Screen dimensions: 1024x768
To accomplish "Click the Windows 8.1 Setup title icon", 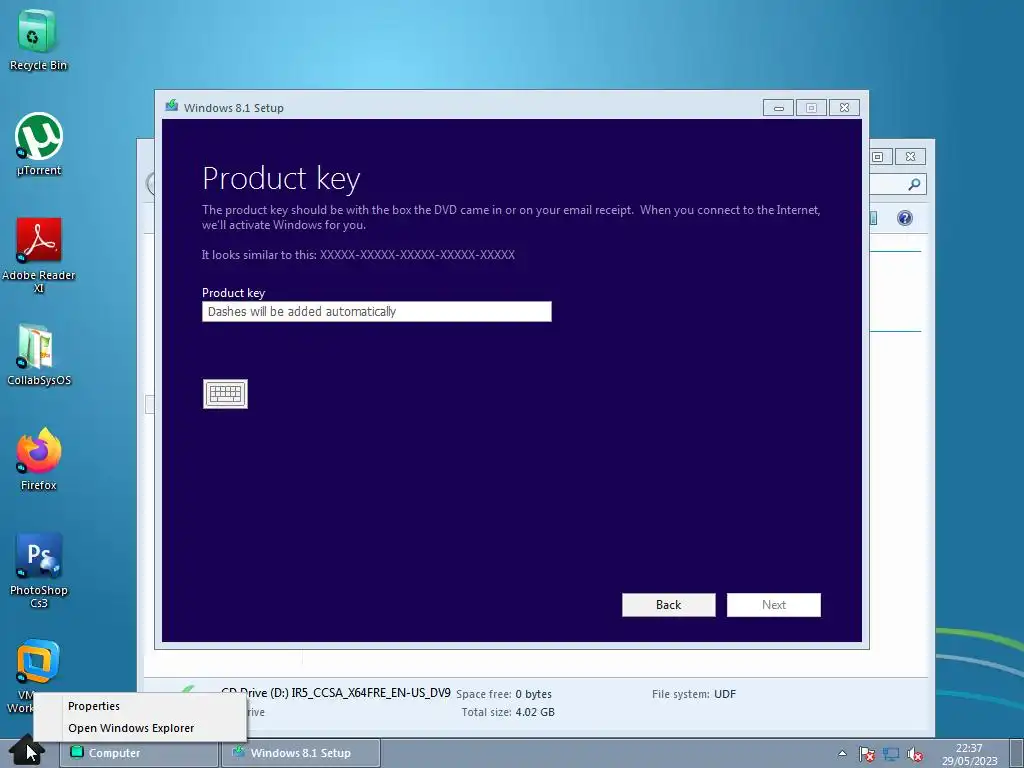I will tap(172, 106).
